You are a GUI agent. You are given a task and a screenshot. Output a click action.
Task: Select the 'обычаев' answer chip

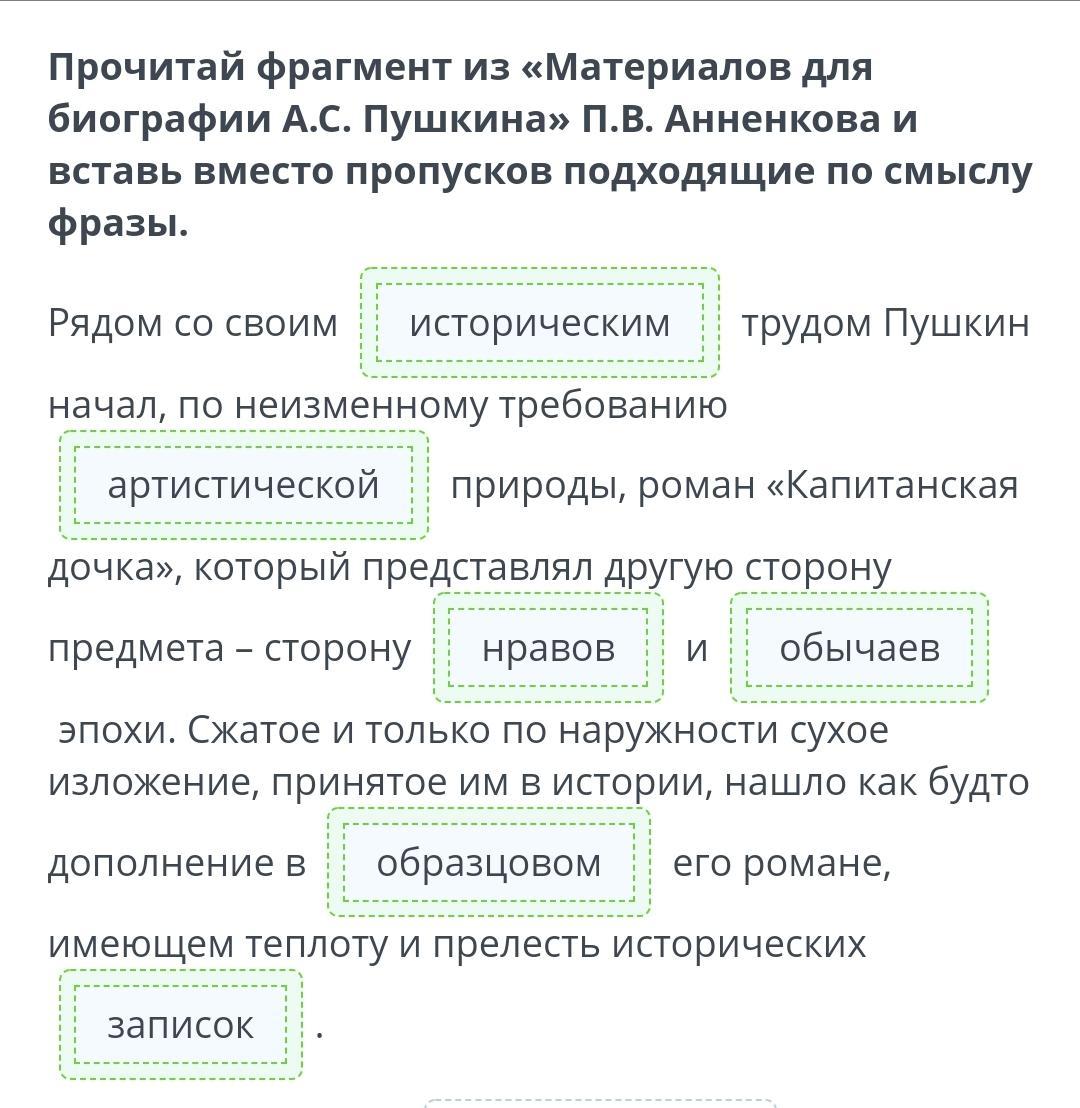click(859, 647)
